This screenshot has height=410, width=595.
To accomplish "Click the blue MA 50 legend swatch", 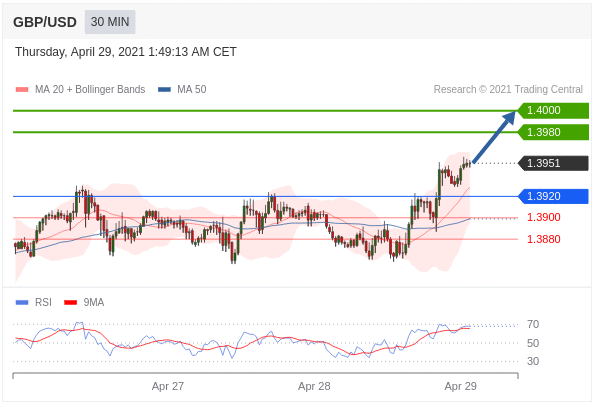I will 164,90.
